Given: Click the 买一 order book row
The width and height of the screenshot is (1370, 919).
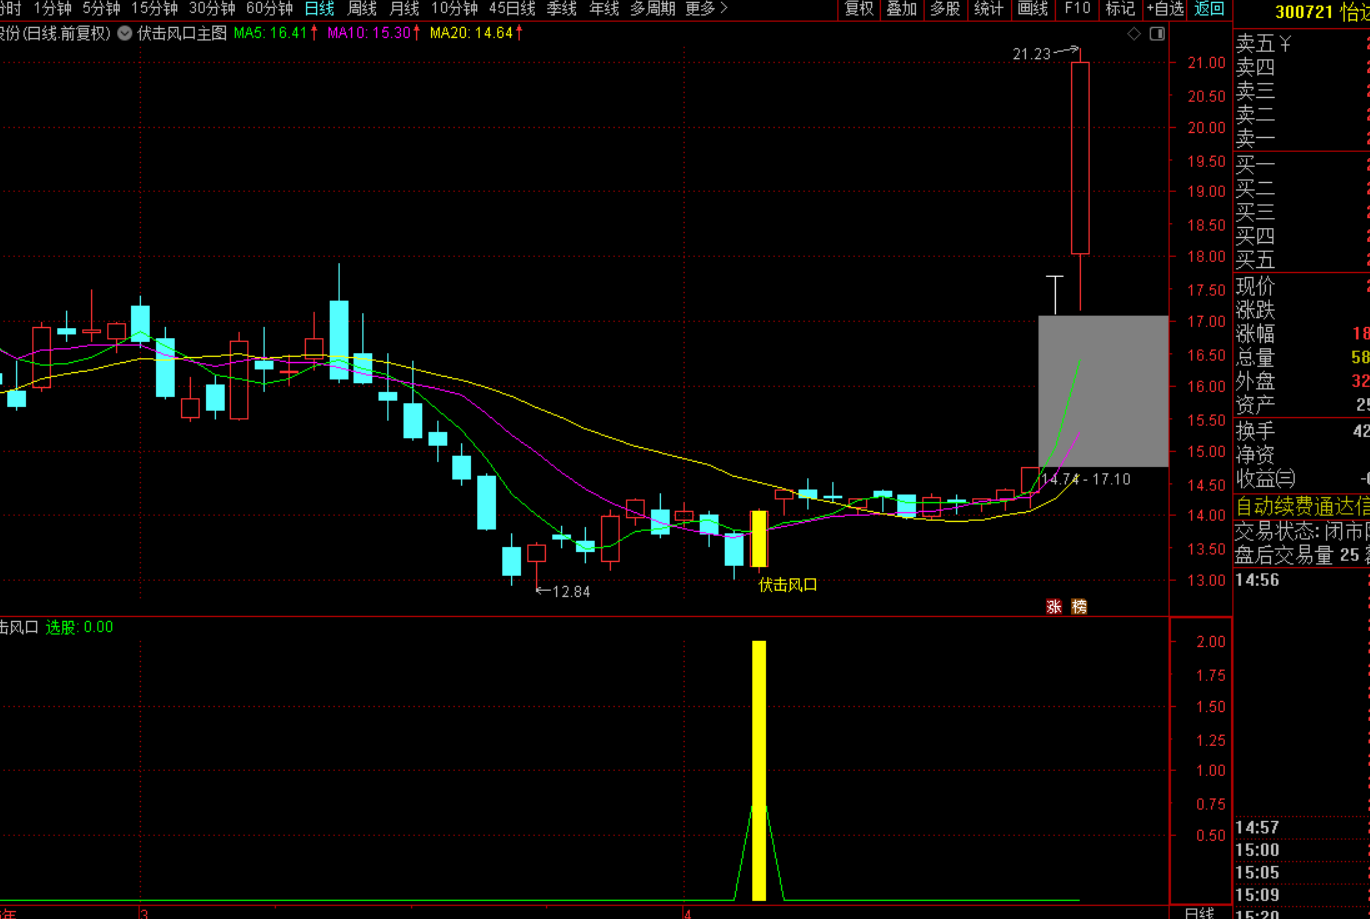Looking at the screenshot, I should (x=1302, y=164).
